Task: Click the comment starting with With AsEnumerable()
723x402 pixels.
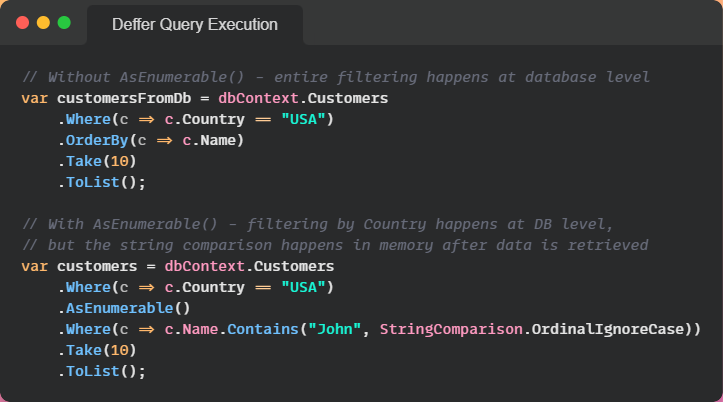Action: 318,224
